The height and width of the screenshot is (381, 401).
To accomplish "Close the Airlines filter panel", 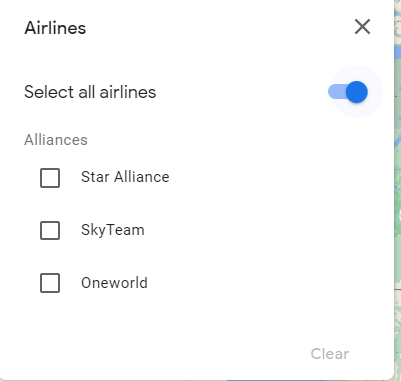I will click(x=362, y=27).
